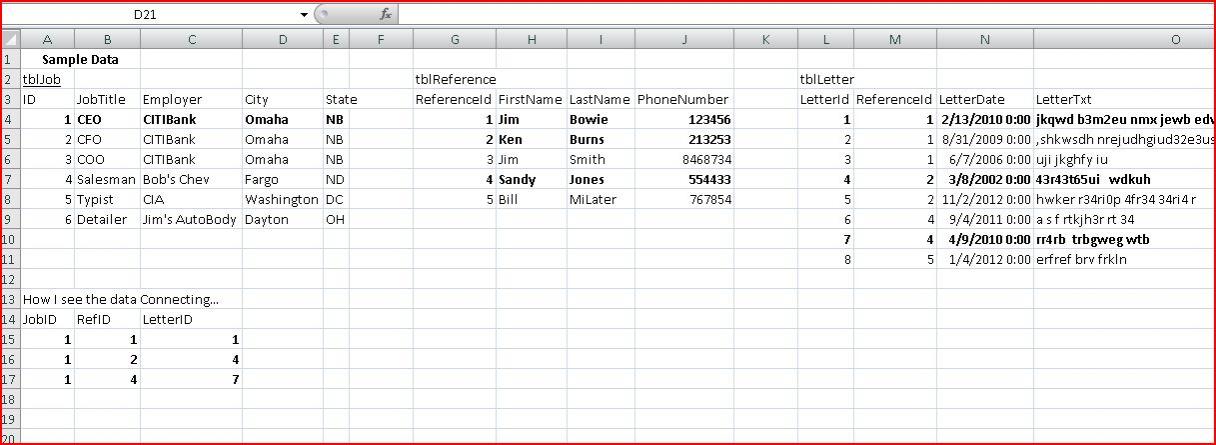The image size is (1216, 445).
Task: Click the 'CIA' employer cell
Action: click(x=191, y=200)
